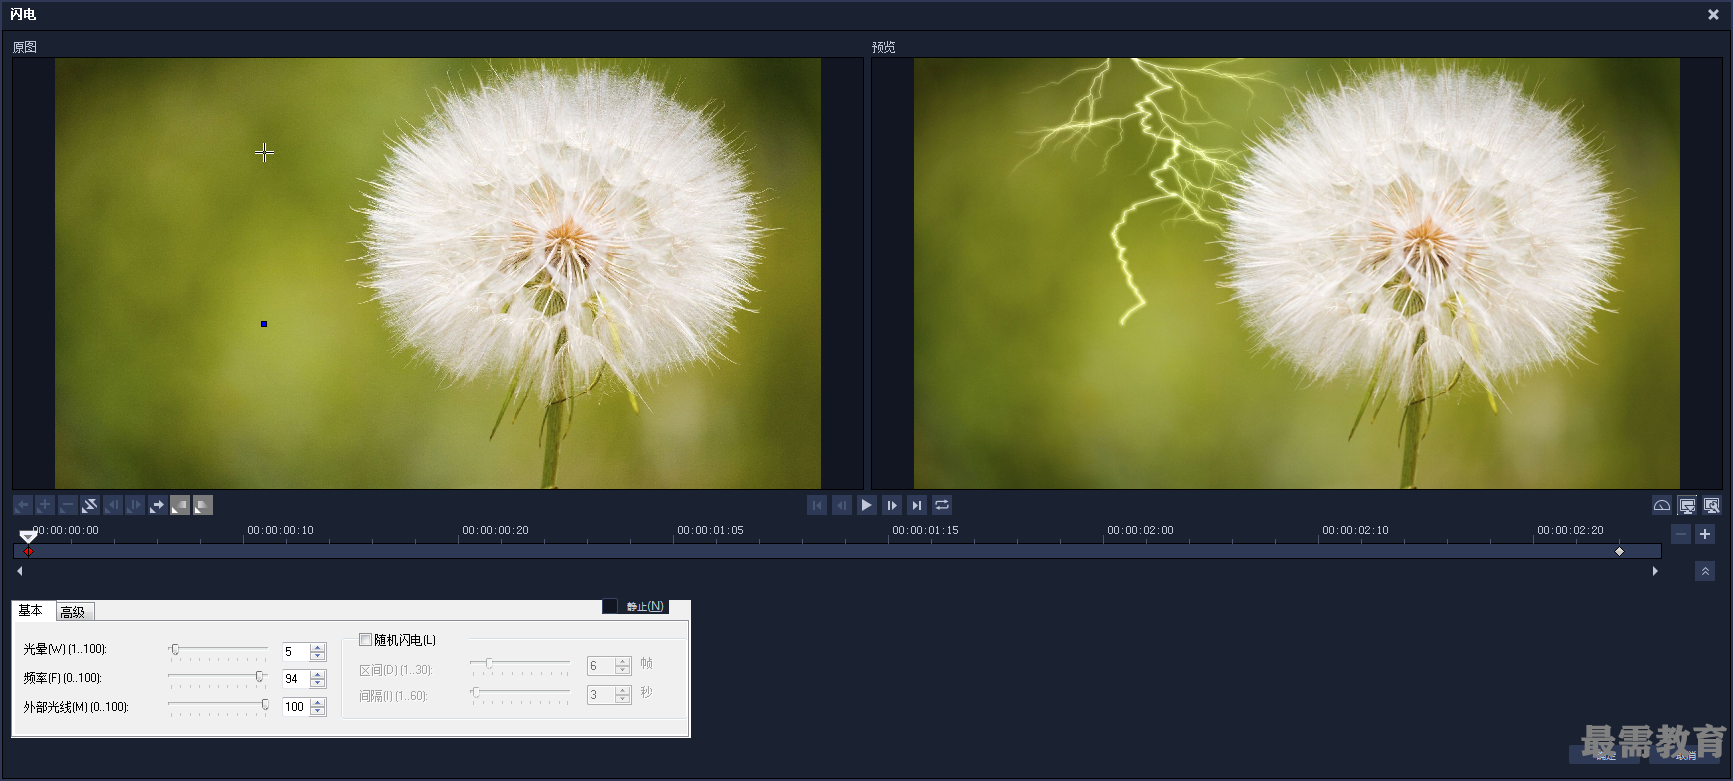
Task: Click the blue lightning endpoint handle in 原图
Action: (264, 324)
